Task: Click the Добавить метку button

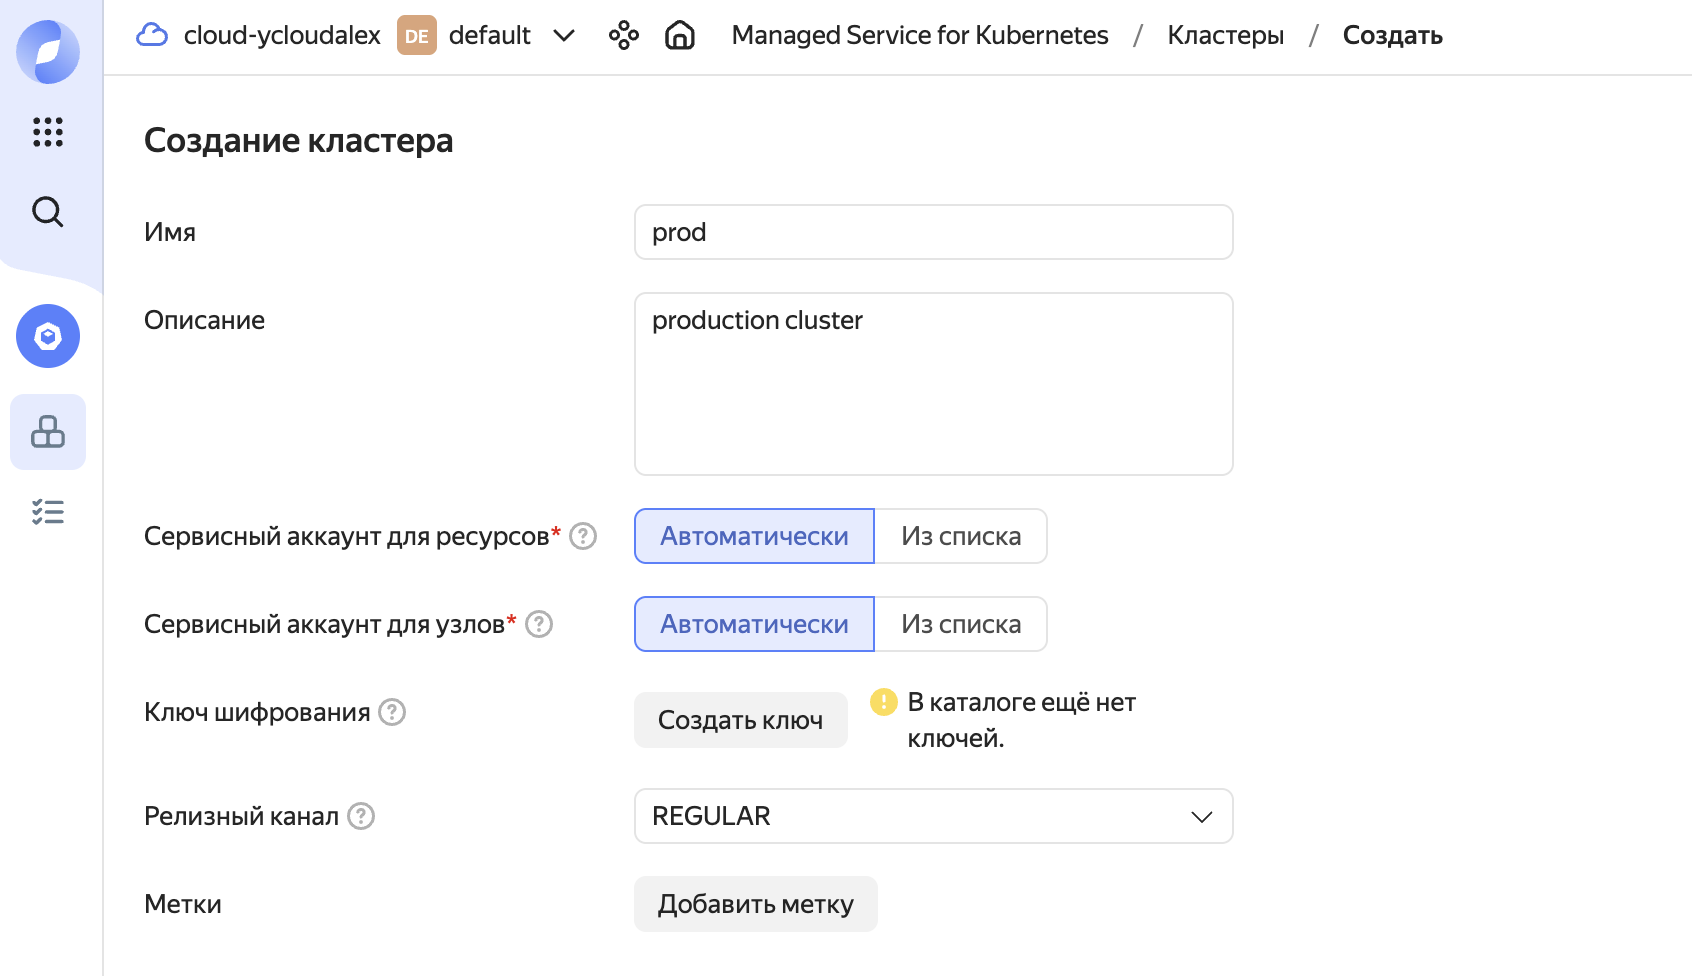Action: click(755, 904)
